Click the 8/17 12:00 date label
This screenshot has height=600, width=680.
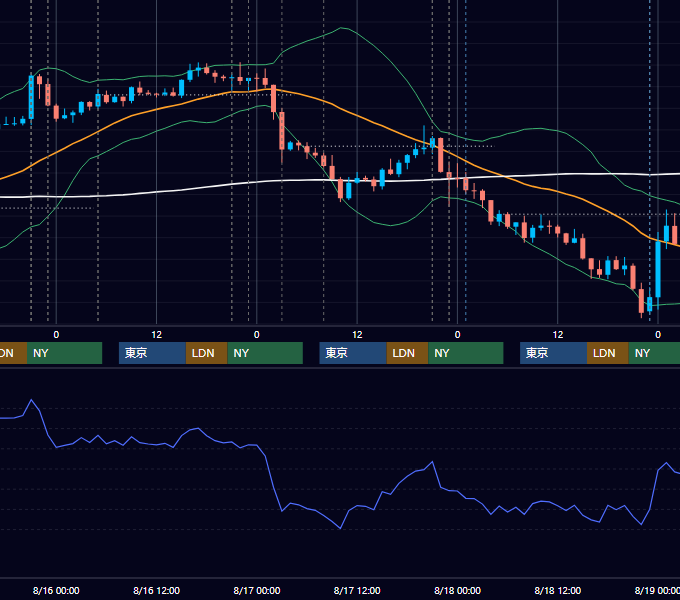click(357, 590)
